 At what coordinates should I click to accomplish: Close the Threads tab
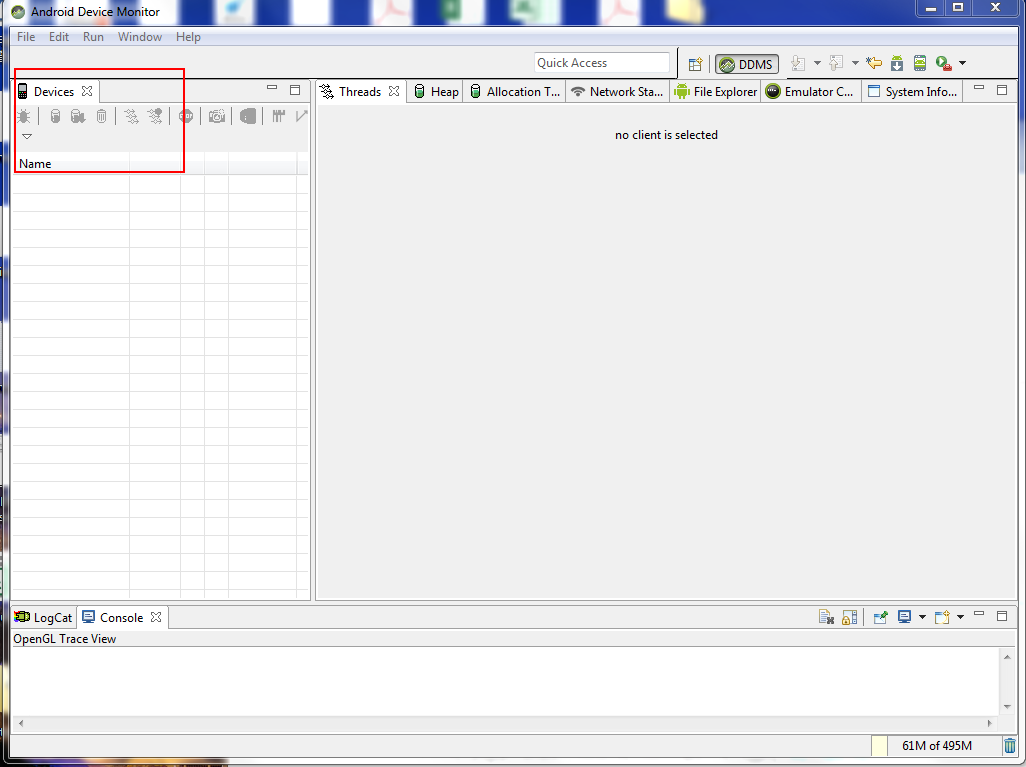pyautogui.click(x=394, y=91)
